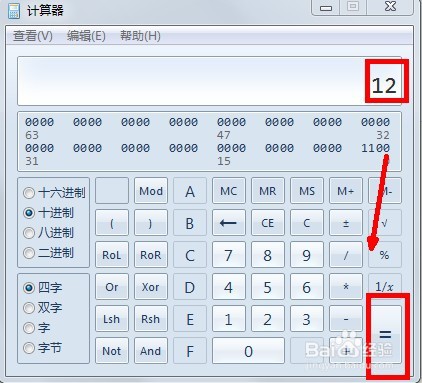Click the number 3 key
422x383 pixels.
point(307,319)
